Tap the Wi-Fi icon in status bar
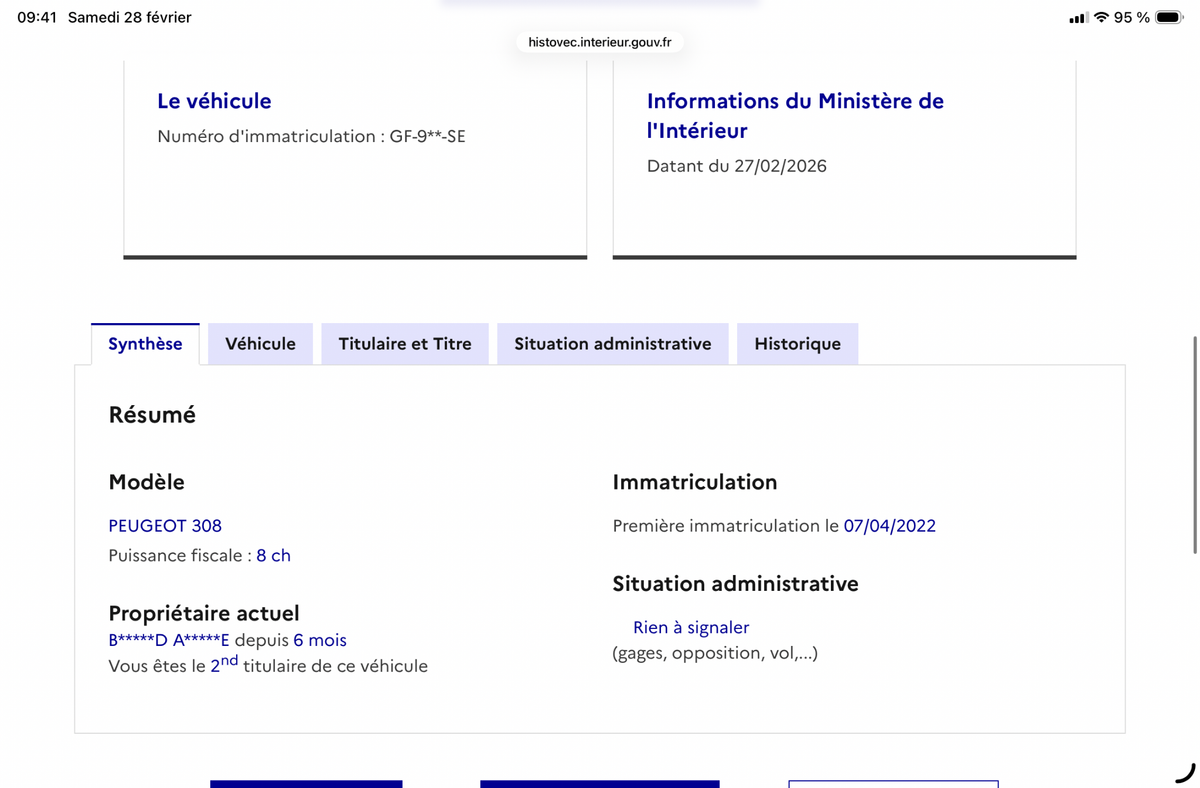1200x788 pixels. [1102, 17]
